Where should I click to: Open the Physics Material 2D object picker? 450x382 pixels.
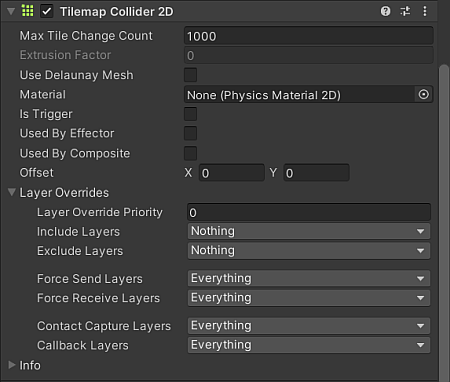point(424,95)
